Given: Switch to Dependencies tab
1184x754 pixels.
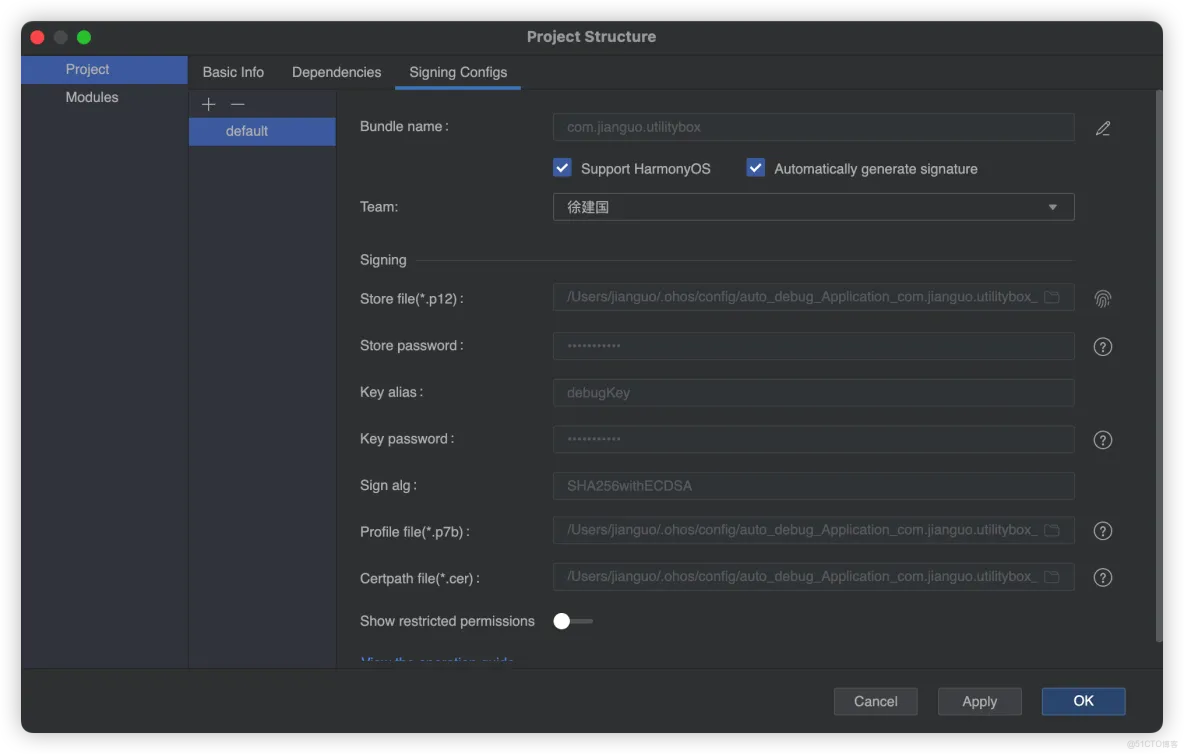Looking at the screenshot, I should [337, 72].
